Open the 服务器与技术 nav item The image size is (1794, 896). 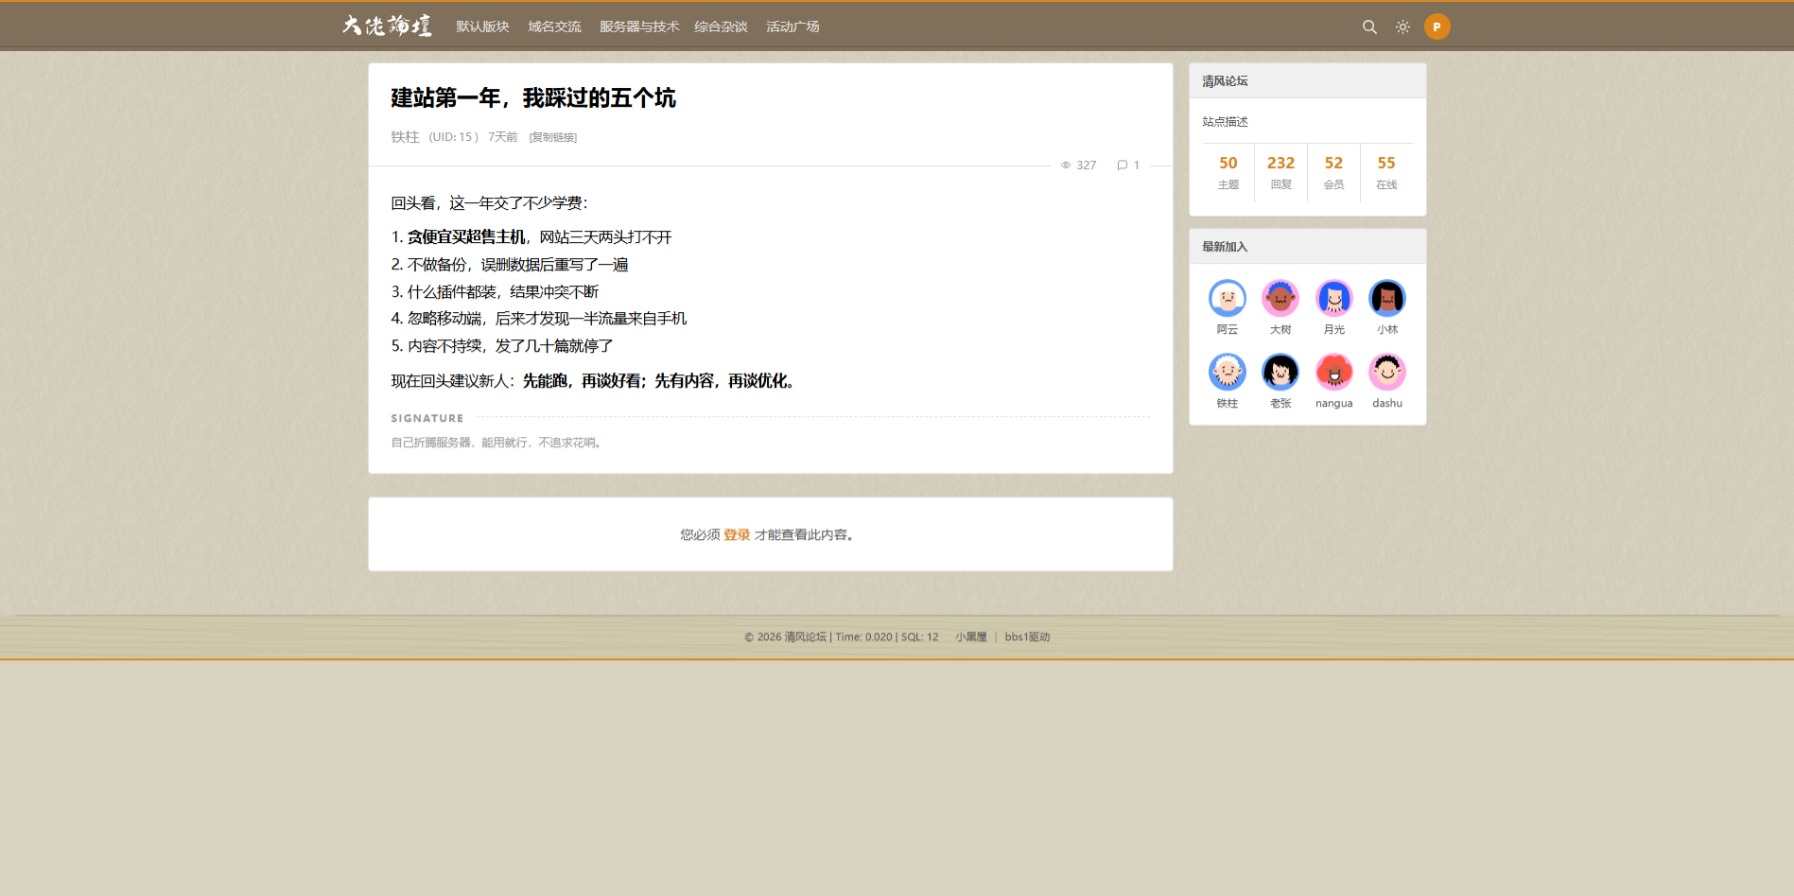[639, 27]
